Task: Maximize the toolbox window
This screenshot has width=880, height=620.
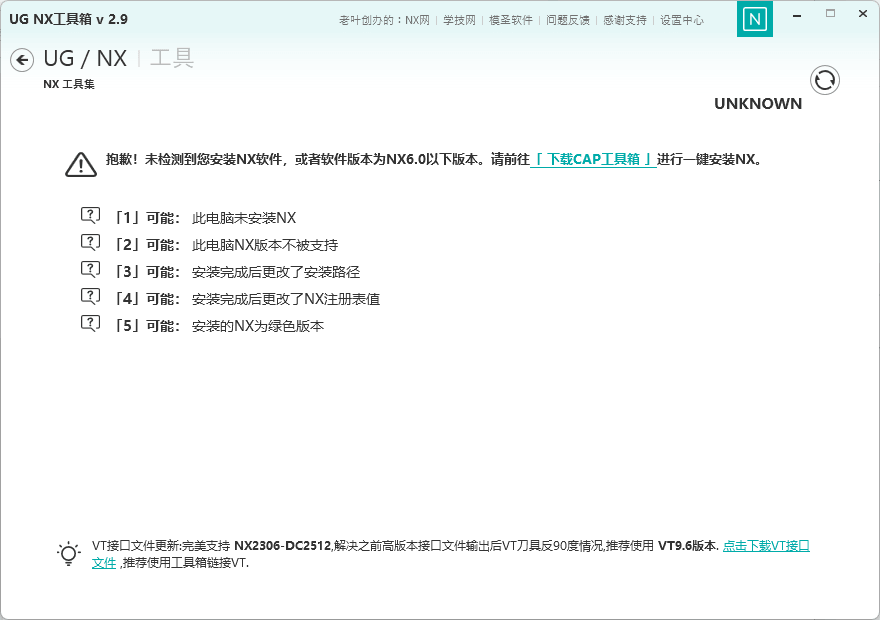Action: coord(831,13)
